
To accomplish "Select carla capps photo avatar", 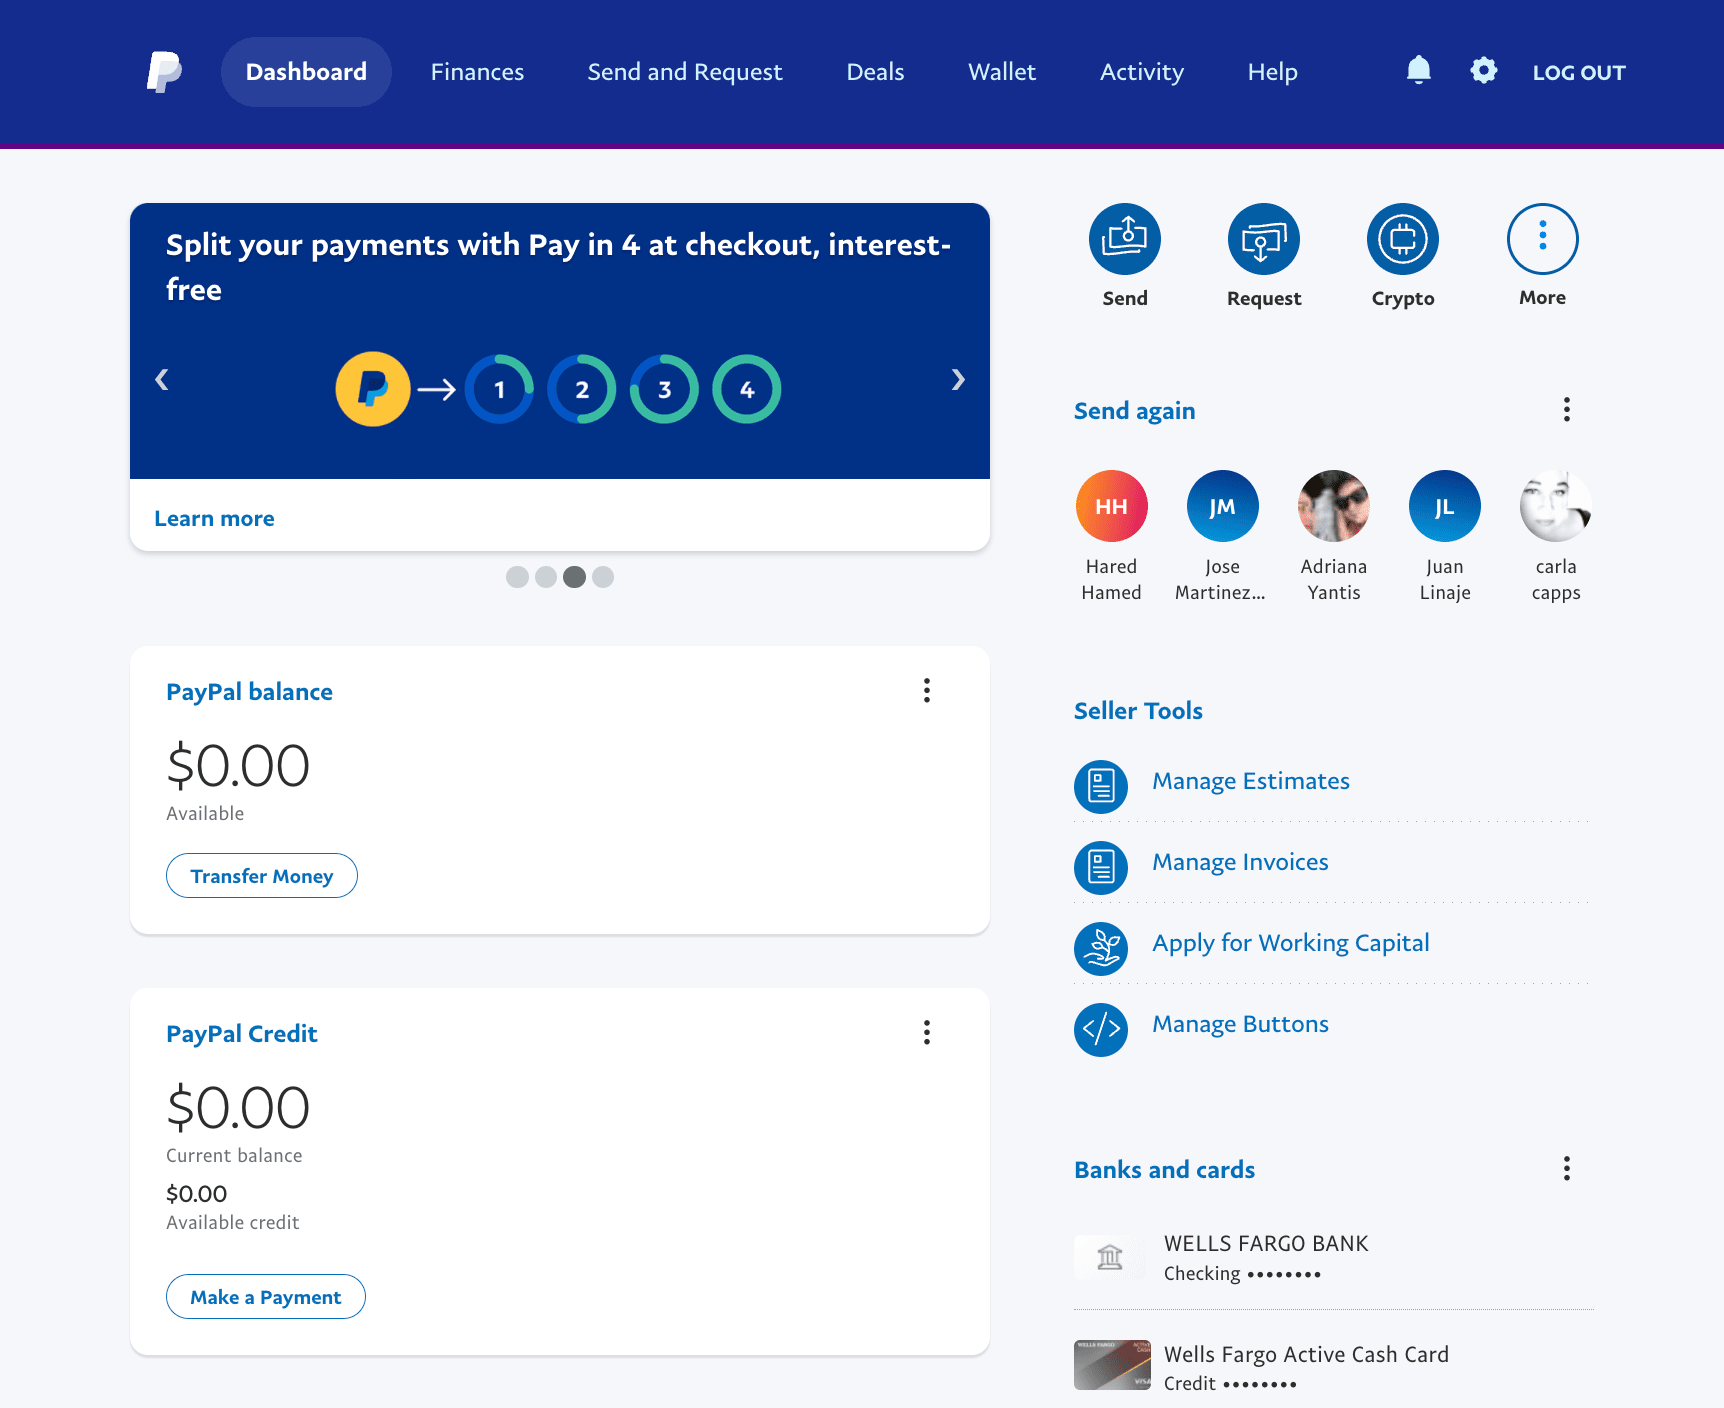I will 1556,506.
